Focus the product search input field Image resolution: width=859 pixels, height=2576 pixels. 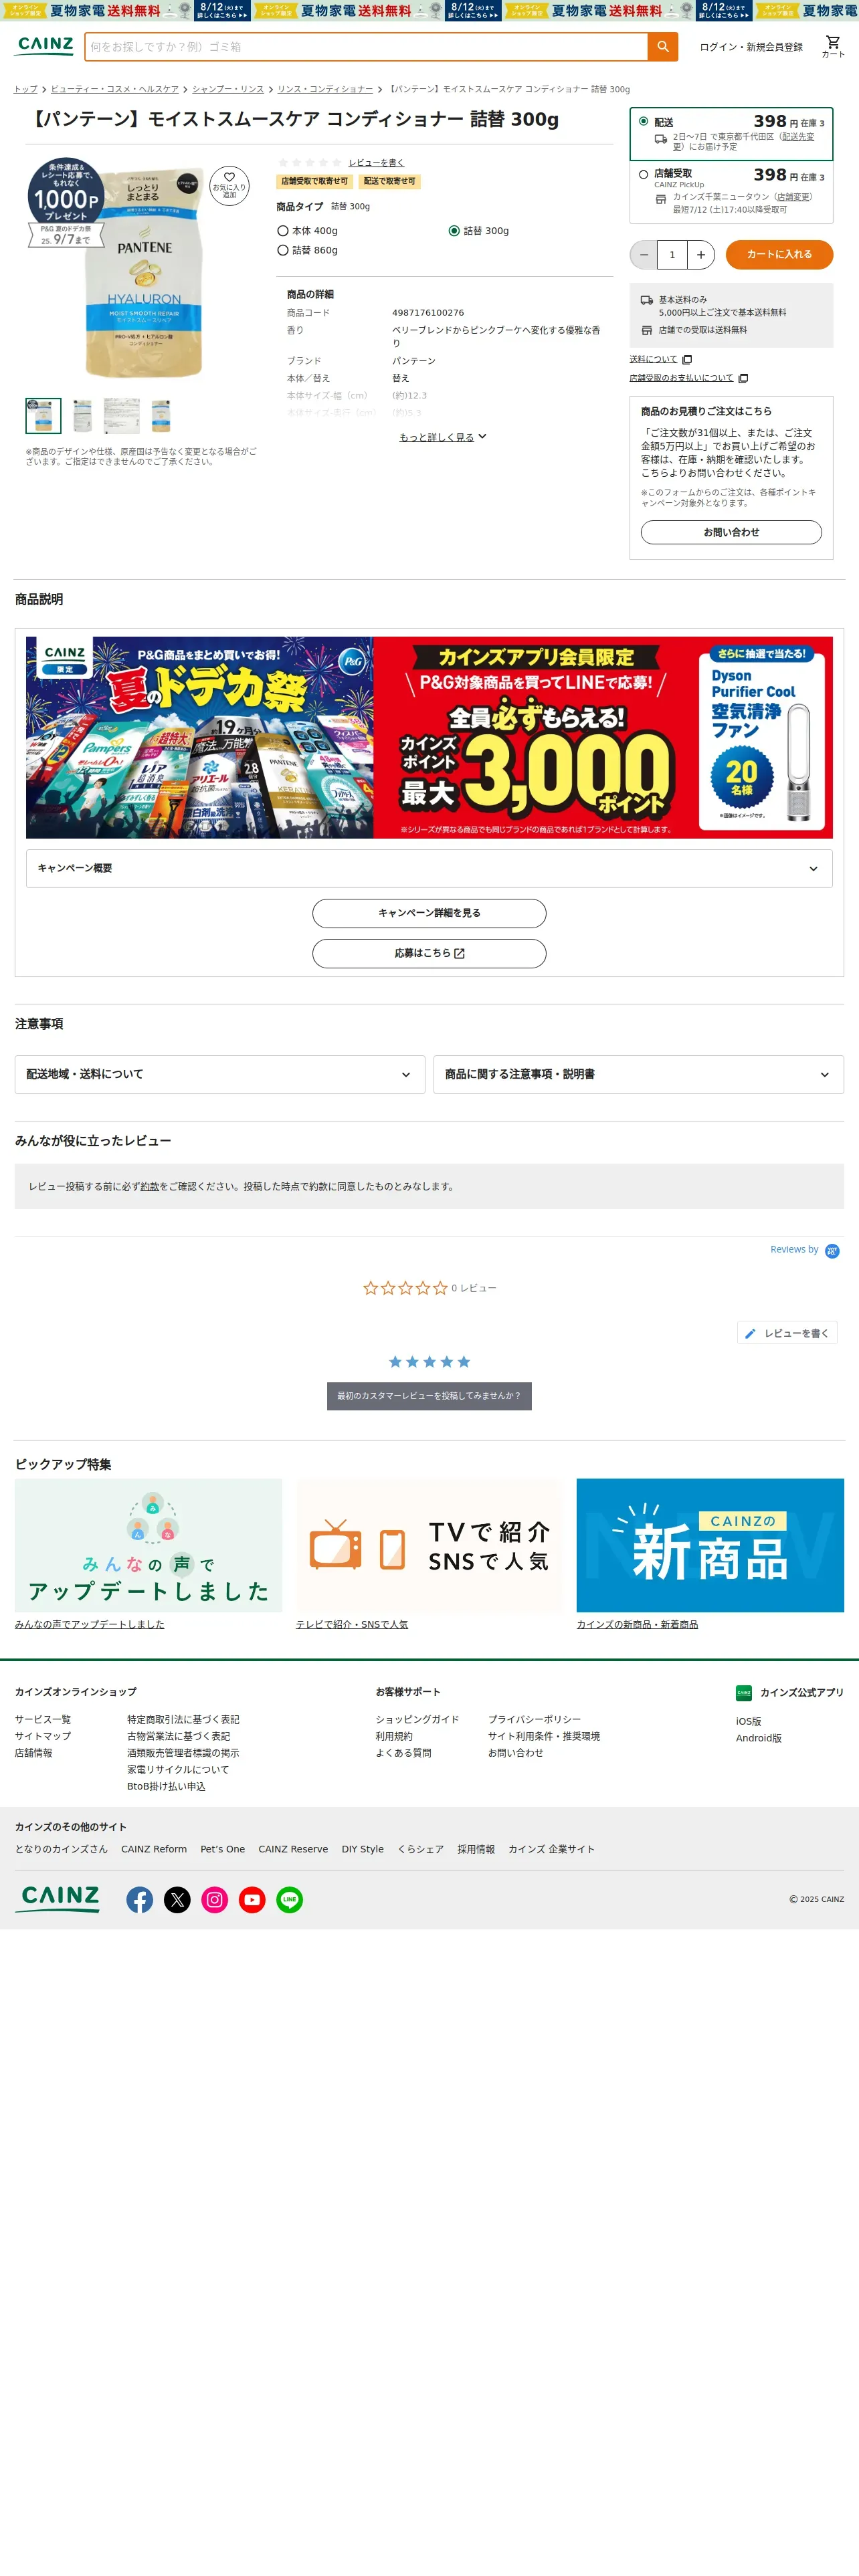click(x=367, y=47)
